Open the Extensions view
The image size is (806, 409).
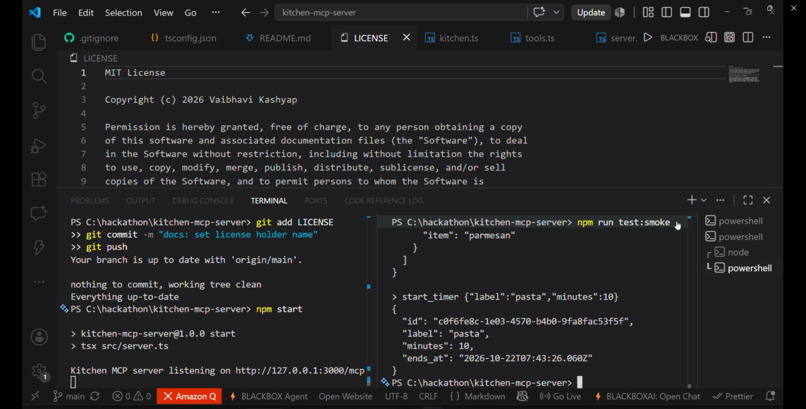(39, 179)
